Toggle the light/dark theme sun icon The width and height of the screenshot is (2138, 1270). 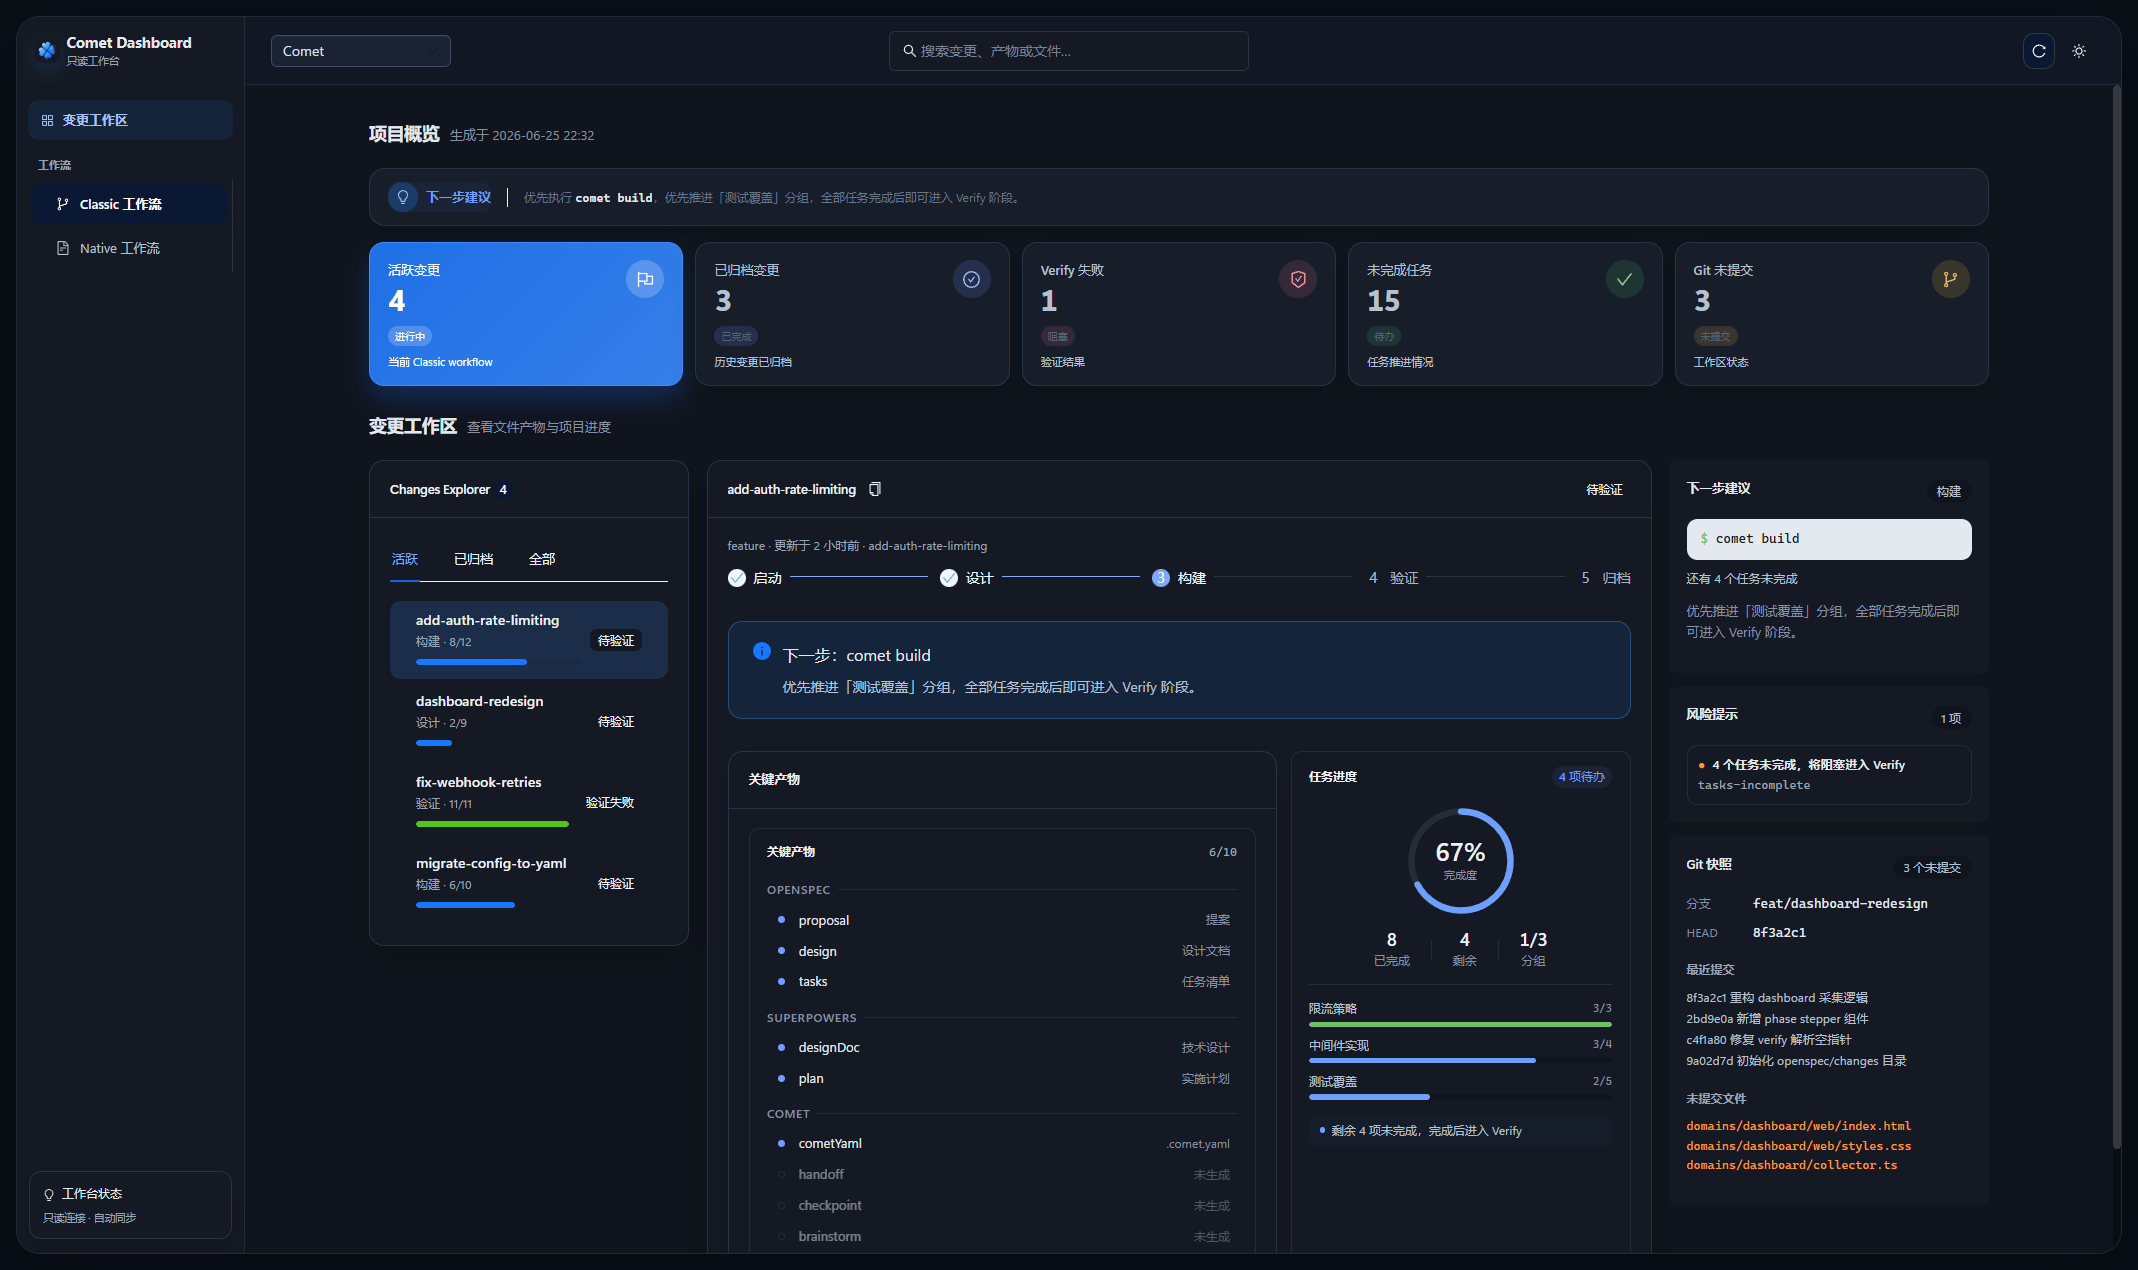pyautogui.click(x=2079, y=51)
